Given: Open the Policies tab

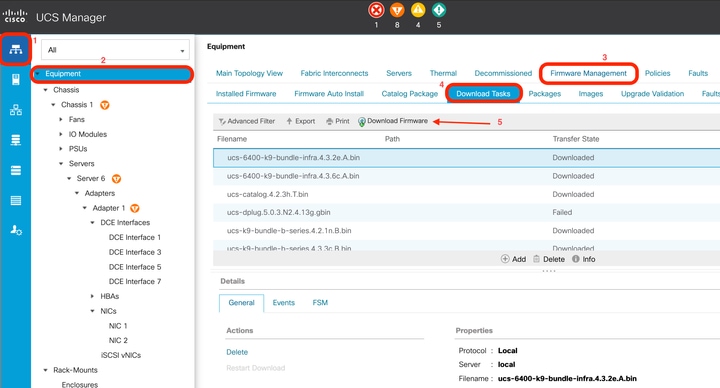Looking at the screenshot, I should pos(658,73).
